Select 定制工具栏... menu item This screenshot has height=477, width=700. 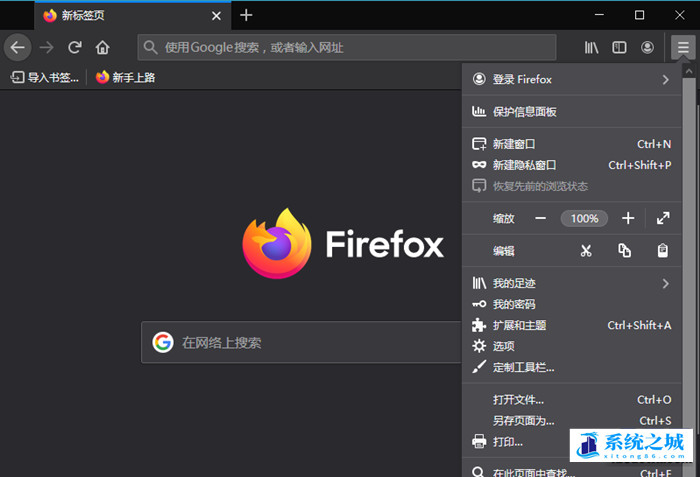571,368
